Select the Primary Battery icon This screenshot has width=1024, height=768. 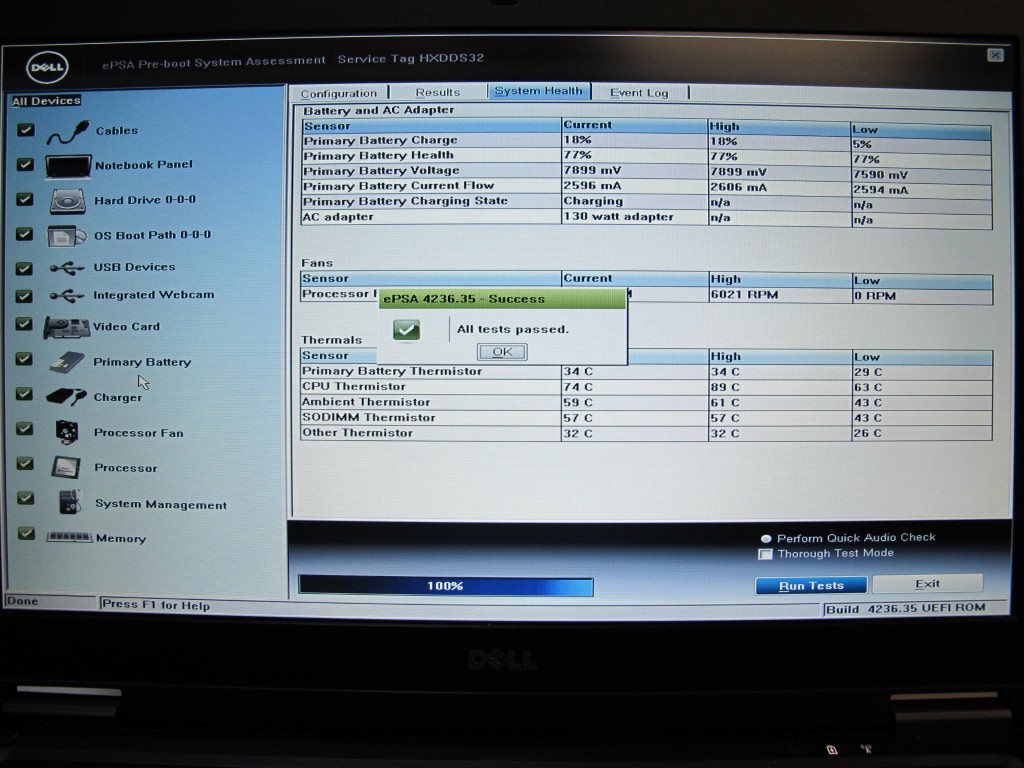[67, 362]
